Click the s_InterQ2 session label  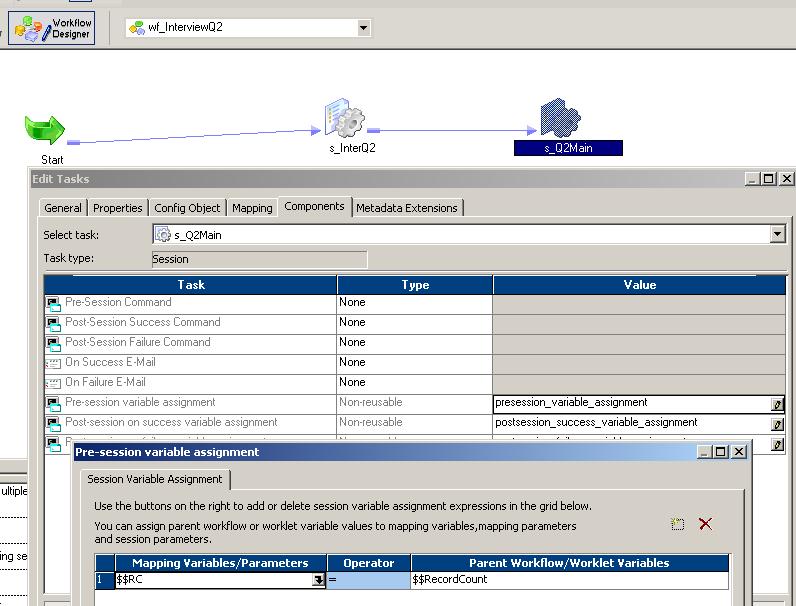352,148
